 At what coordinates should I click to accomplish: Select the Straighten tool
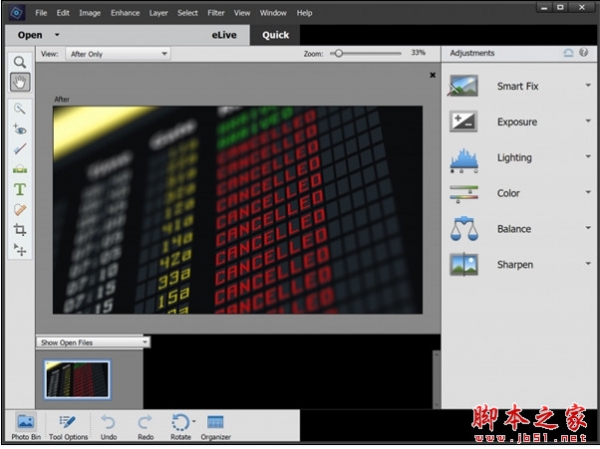coord(20,169)
